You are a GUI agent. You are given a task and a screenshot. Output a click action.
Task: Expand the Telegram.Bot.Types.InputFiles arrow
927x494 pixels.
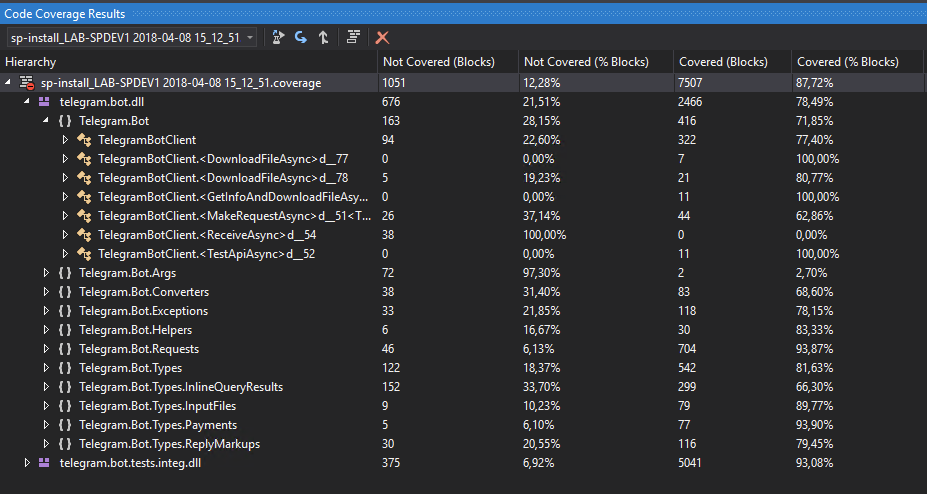(46, 406)
